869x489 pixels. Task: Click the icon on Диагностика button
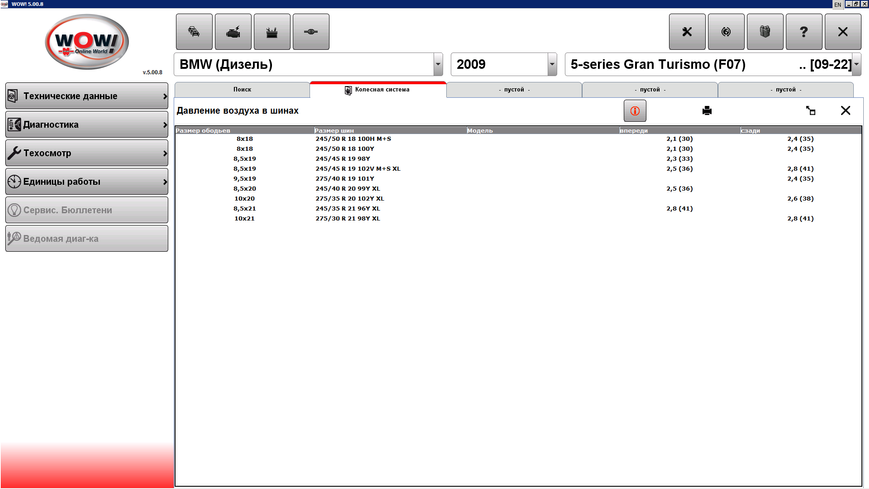(14, 125)
